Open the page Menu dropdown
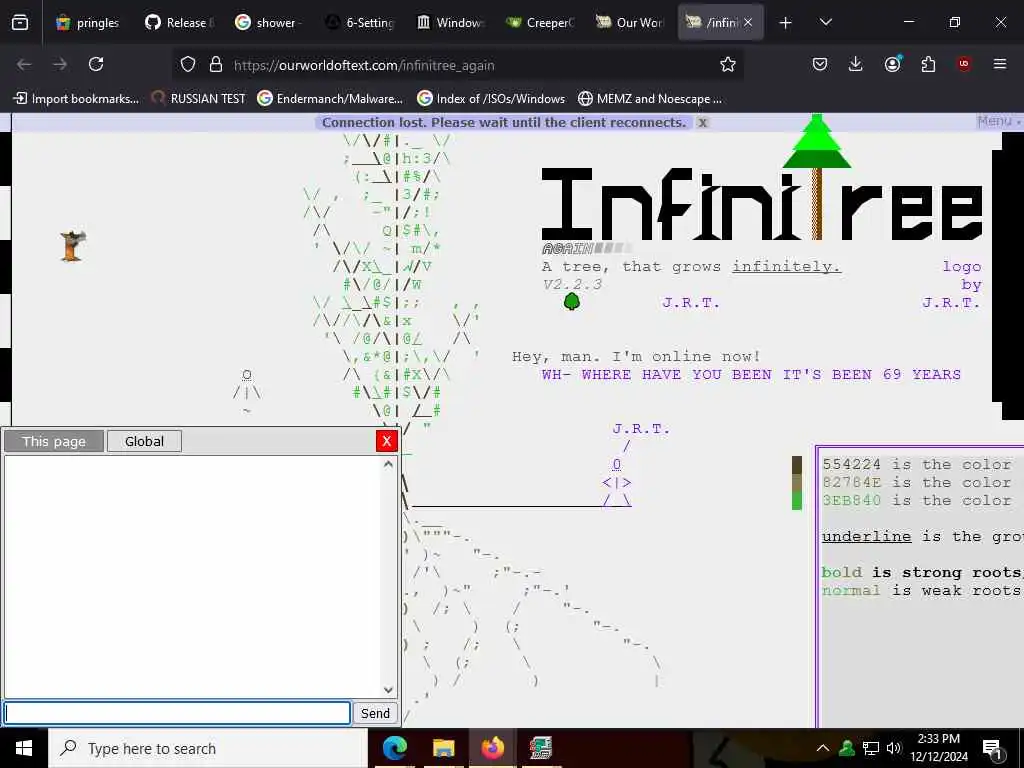Screen dimensions: 1024x768 [998, 121]
